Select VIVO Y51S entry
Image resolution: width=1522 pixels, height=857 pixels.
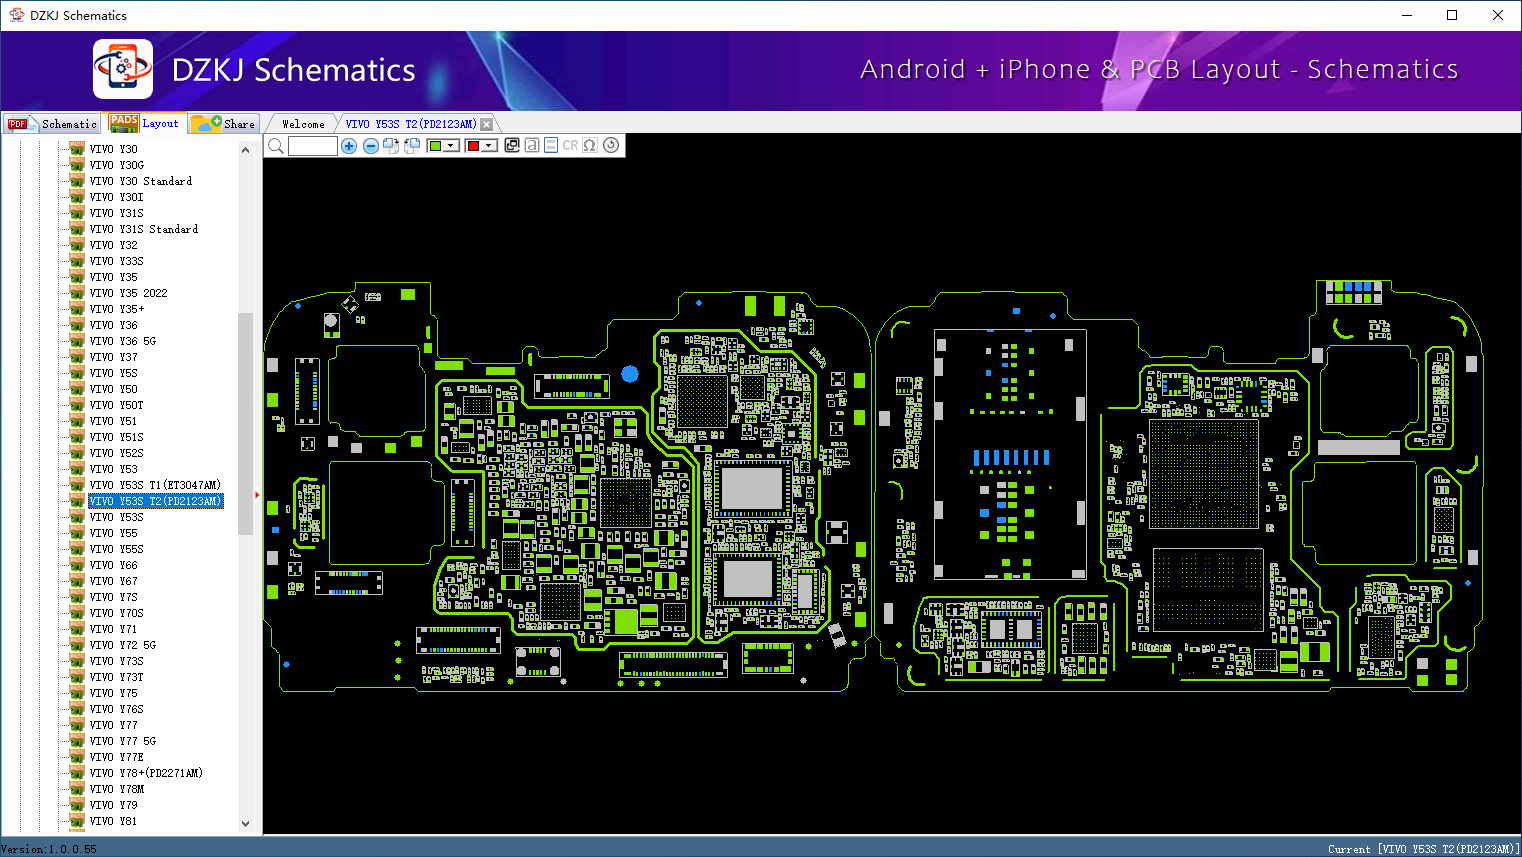pyautogui.click(x=117, y=437)
